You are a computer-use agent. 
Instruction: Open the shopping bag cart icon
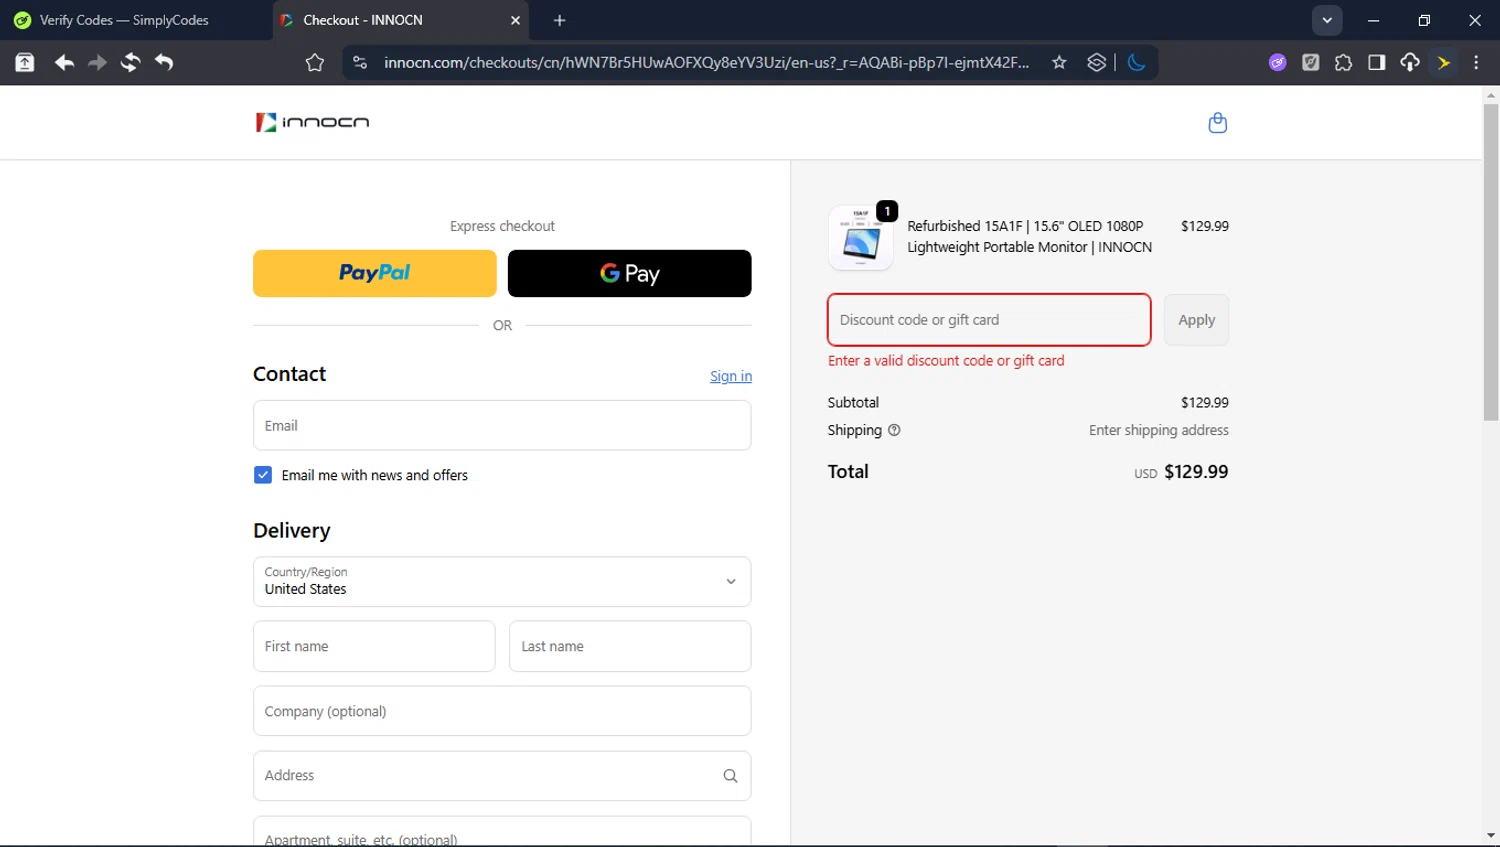point(1217,122)
